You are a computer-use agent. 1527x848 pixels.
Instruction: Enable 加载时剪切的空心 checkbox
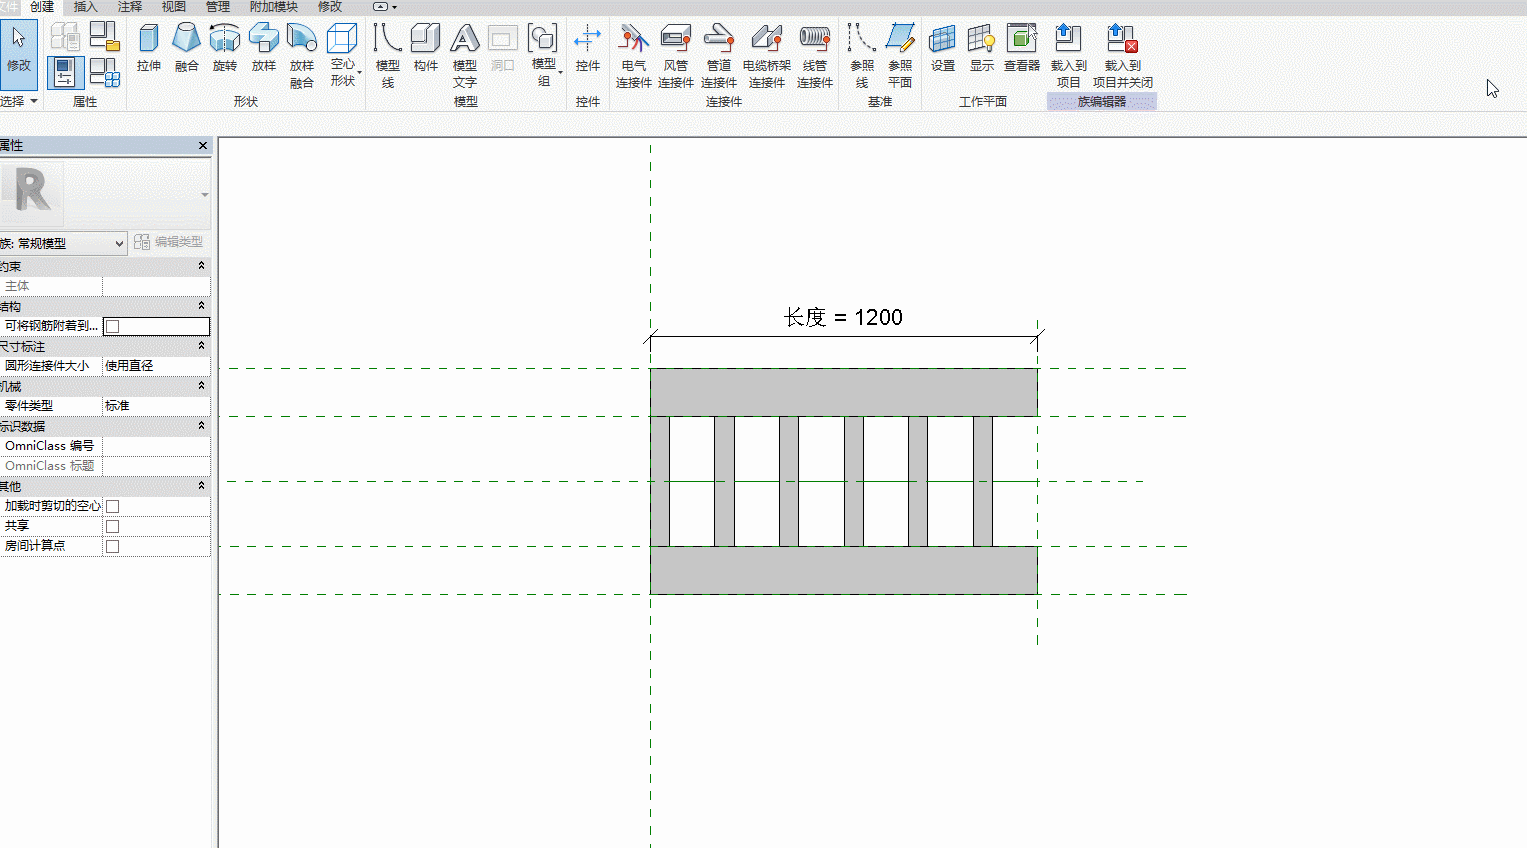pos(113,506)
